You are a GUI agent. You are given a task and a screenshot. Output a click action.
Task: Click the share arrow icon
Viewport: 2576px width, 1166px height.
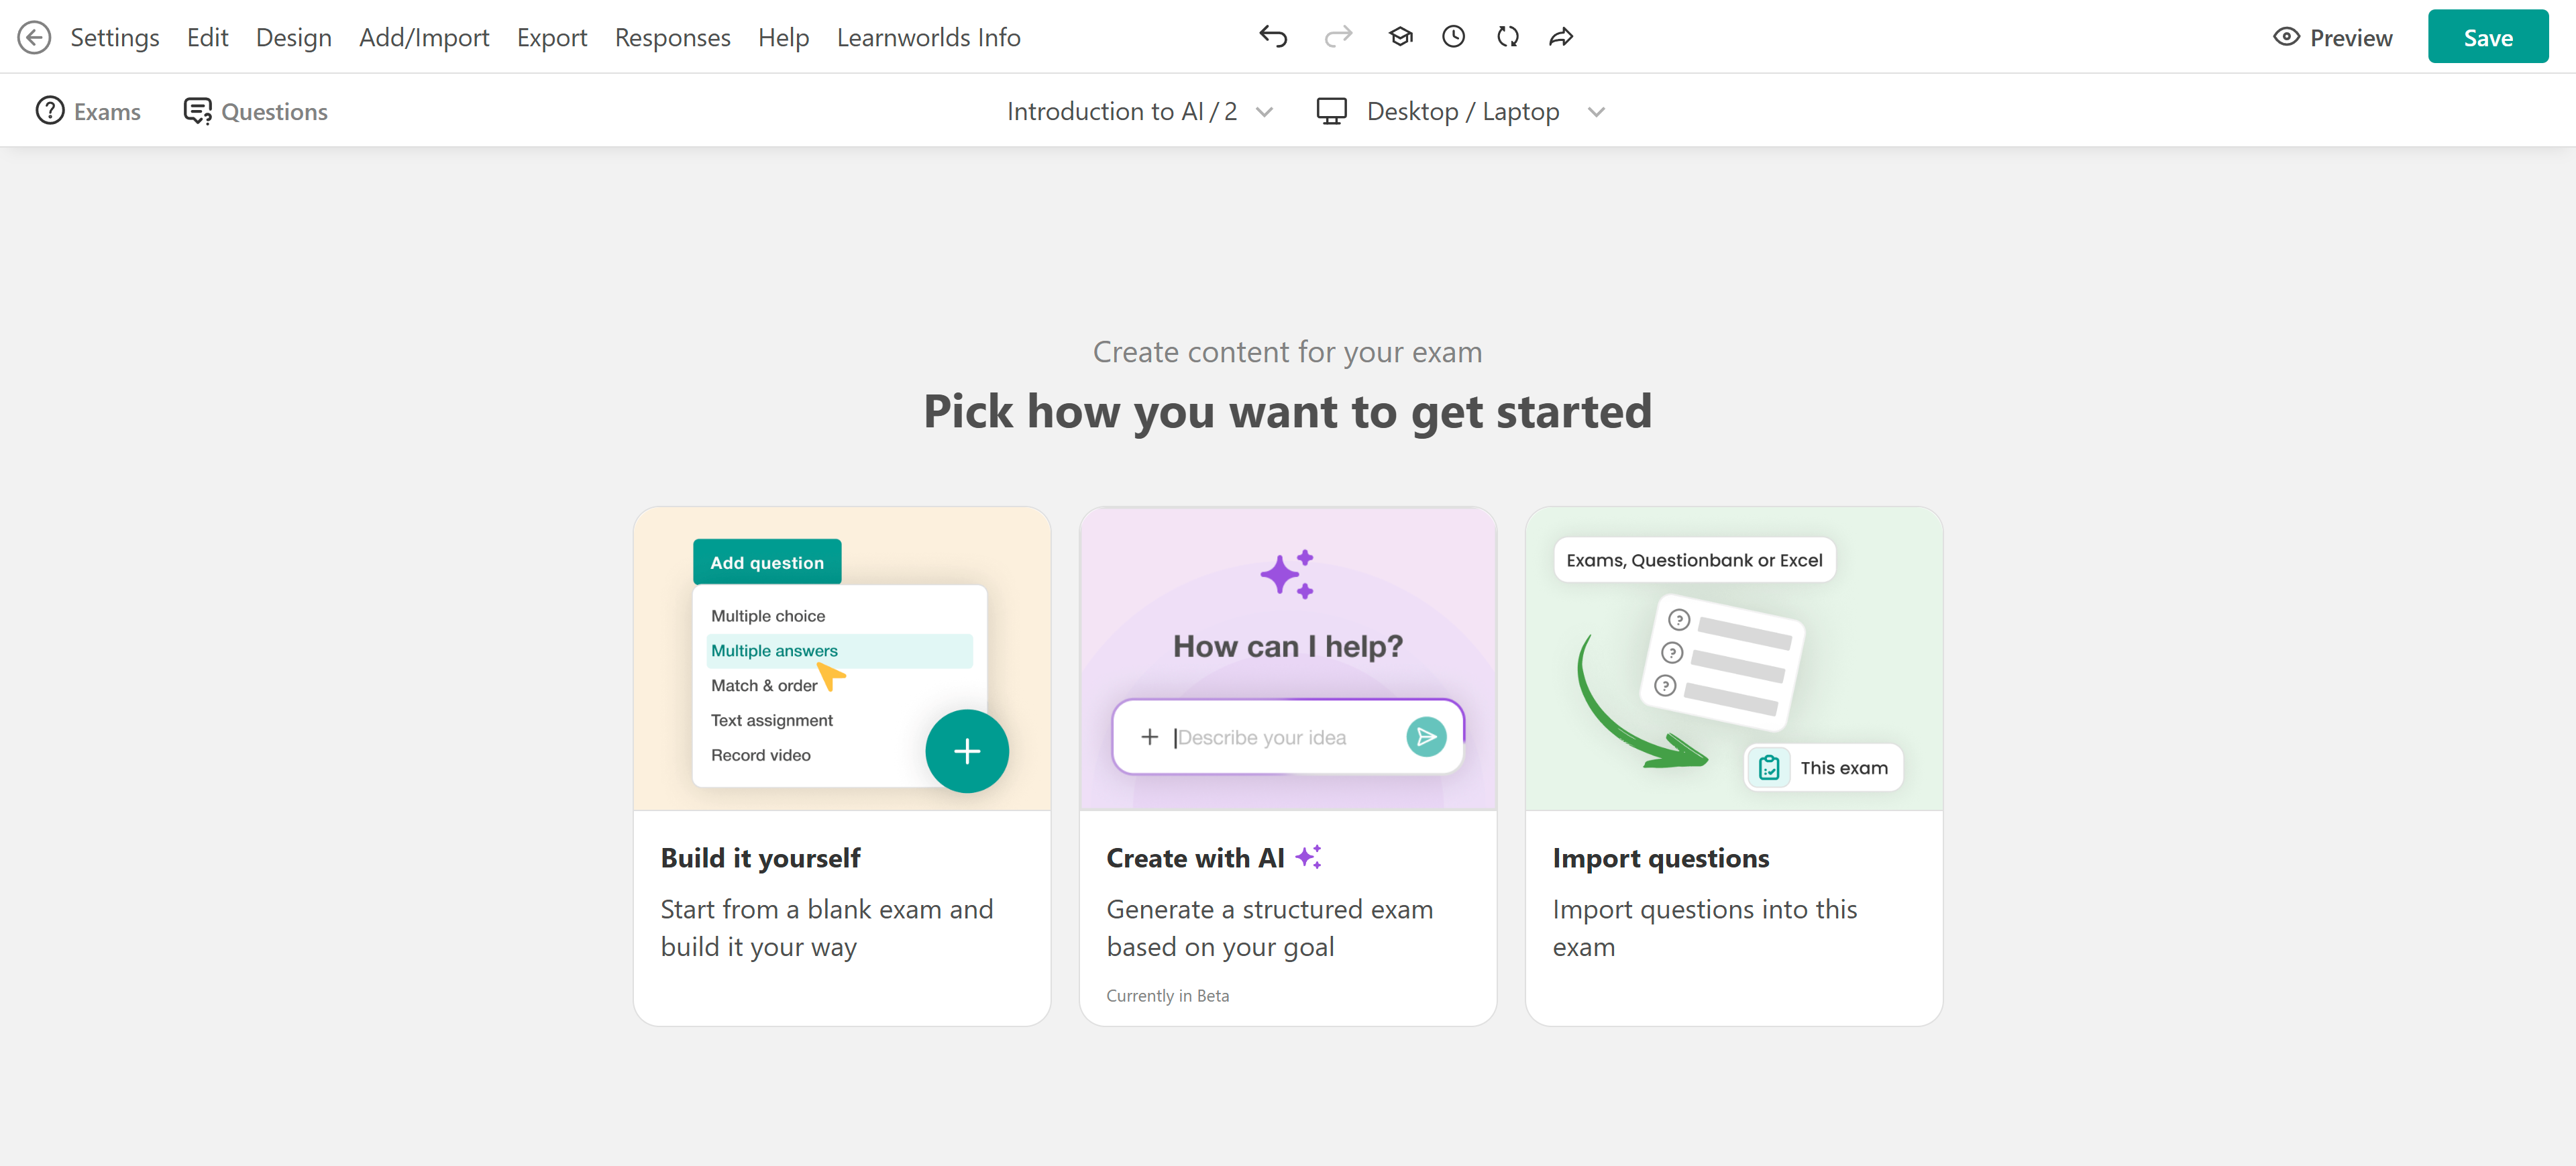click(x=1561, y=37)
